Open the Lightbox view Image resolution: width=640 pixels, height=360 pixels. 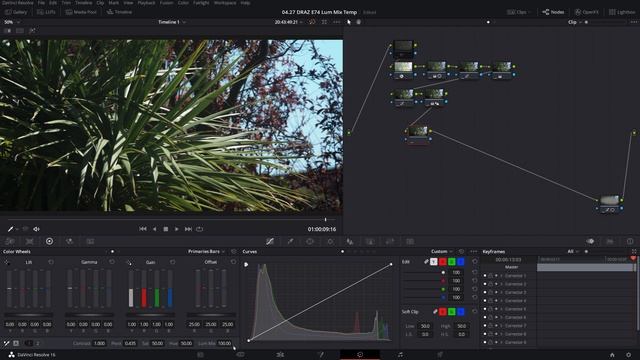coord(622,12)
